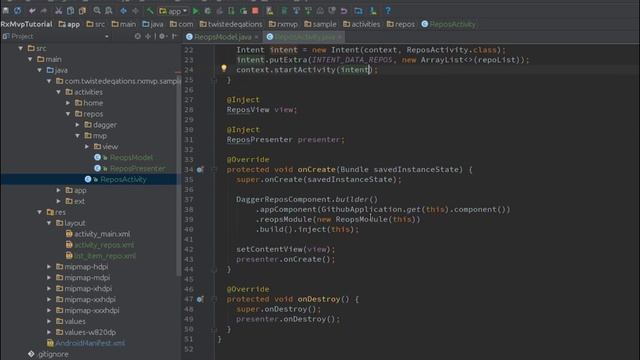Screen dimensions: 640x360
Task: Collapse all nodes in Project panel
Action: [x=148, y=36]
